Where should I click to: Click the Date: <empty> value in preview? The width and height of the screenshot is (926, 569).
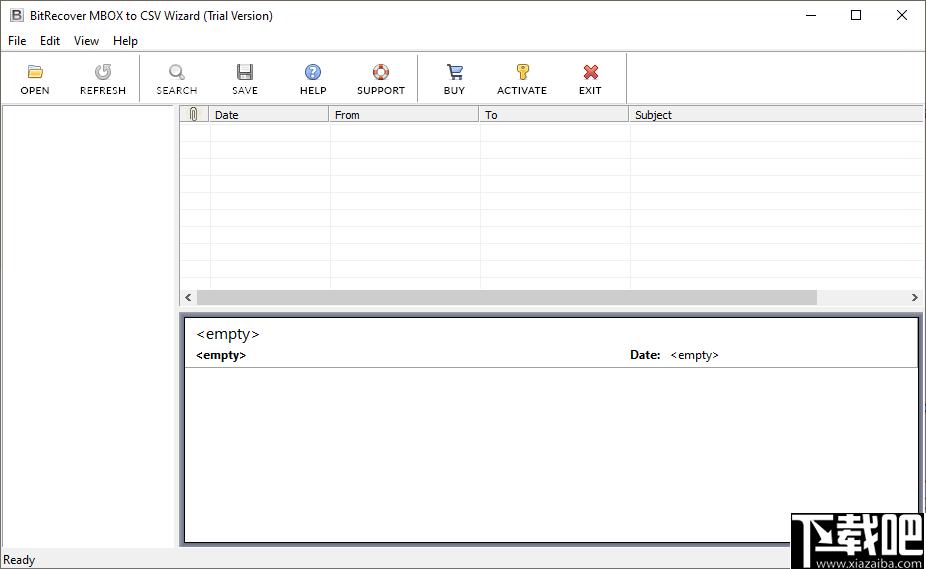pyautogui.click(x=694, y=355)
